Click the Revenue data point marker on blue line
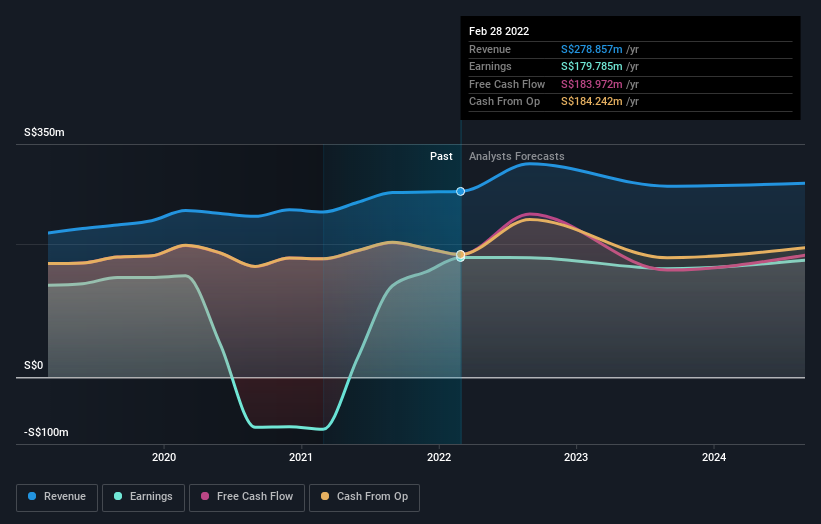This screenshot has width=821, height=524. 460,192
